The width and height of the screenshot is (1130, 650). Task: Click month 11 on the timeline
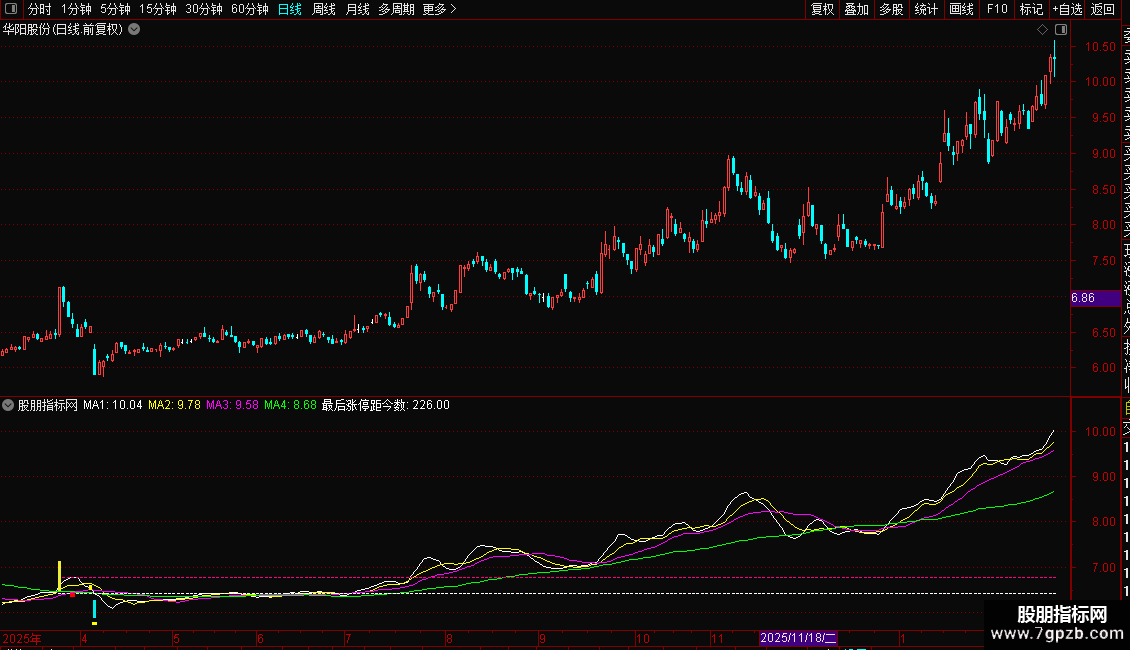pyautogui.click(x=717, y=638)
